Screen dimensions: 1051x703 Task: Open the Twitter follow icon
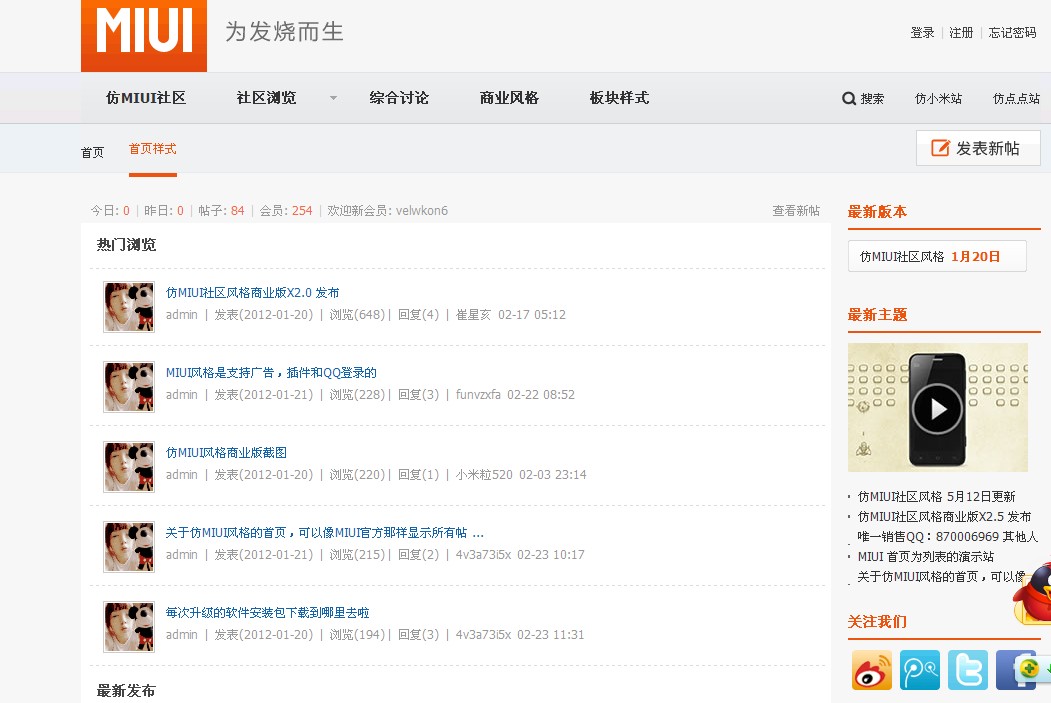pos(968,669)
